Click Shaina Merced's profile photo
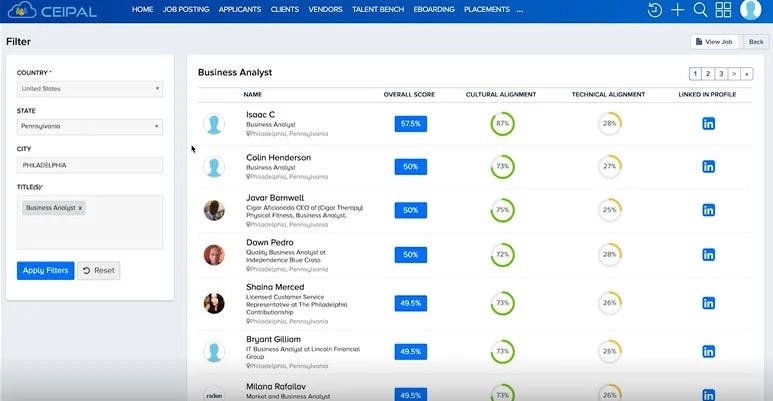Image resolution: width=773 pixels, height=401 pixels. coord(214,303)
